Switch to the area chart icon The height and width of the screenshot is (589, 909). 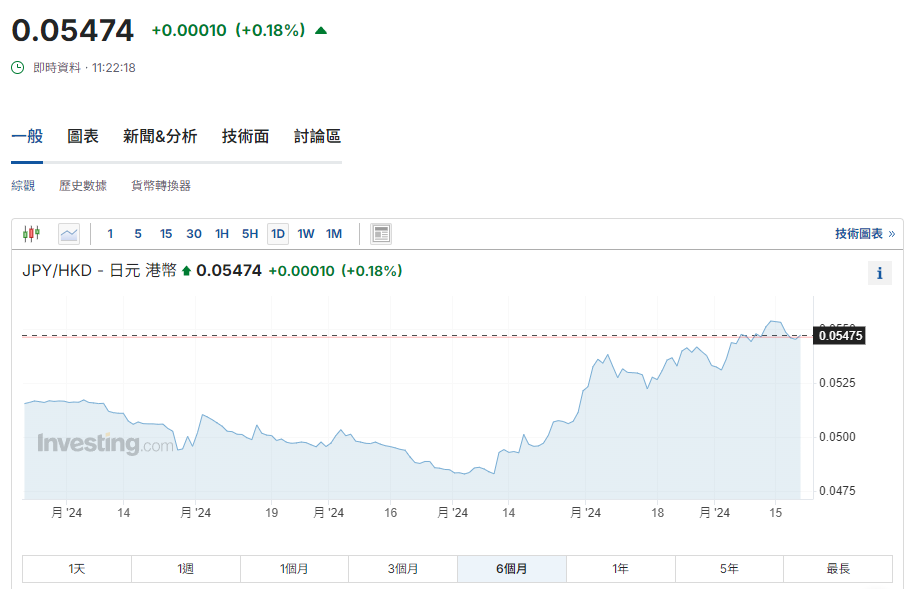click(68, 234)
